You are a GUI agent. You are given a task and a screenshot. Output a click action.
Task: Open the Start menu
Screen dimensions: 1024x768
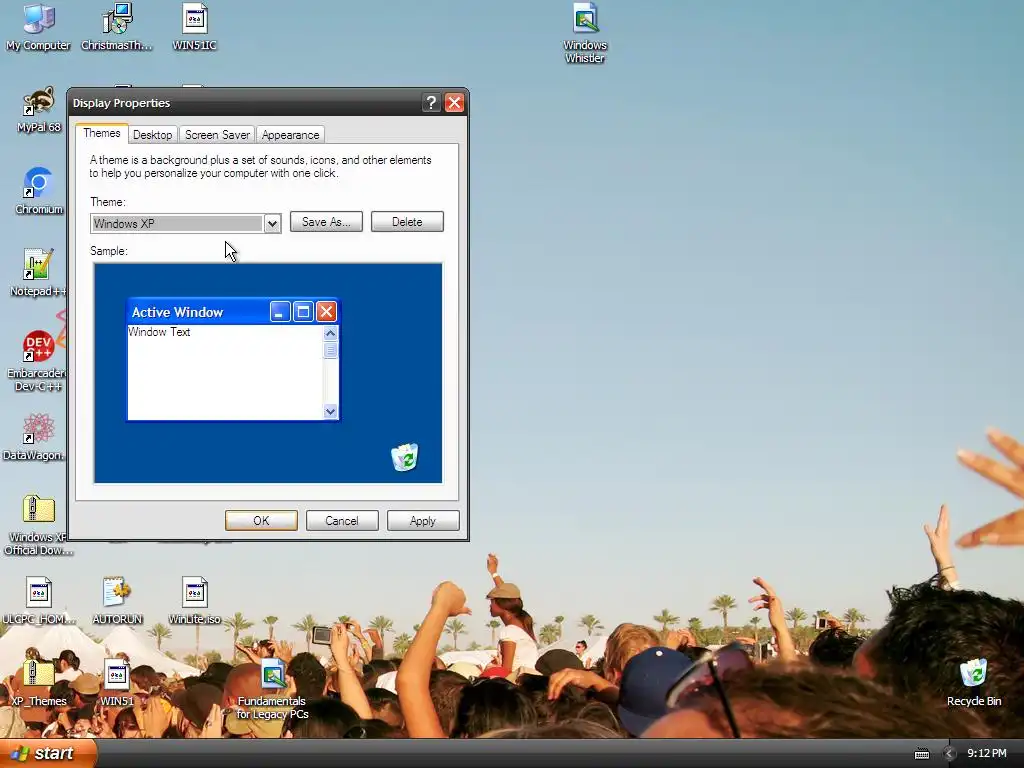[48, 754]
